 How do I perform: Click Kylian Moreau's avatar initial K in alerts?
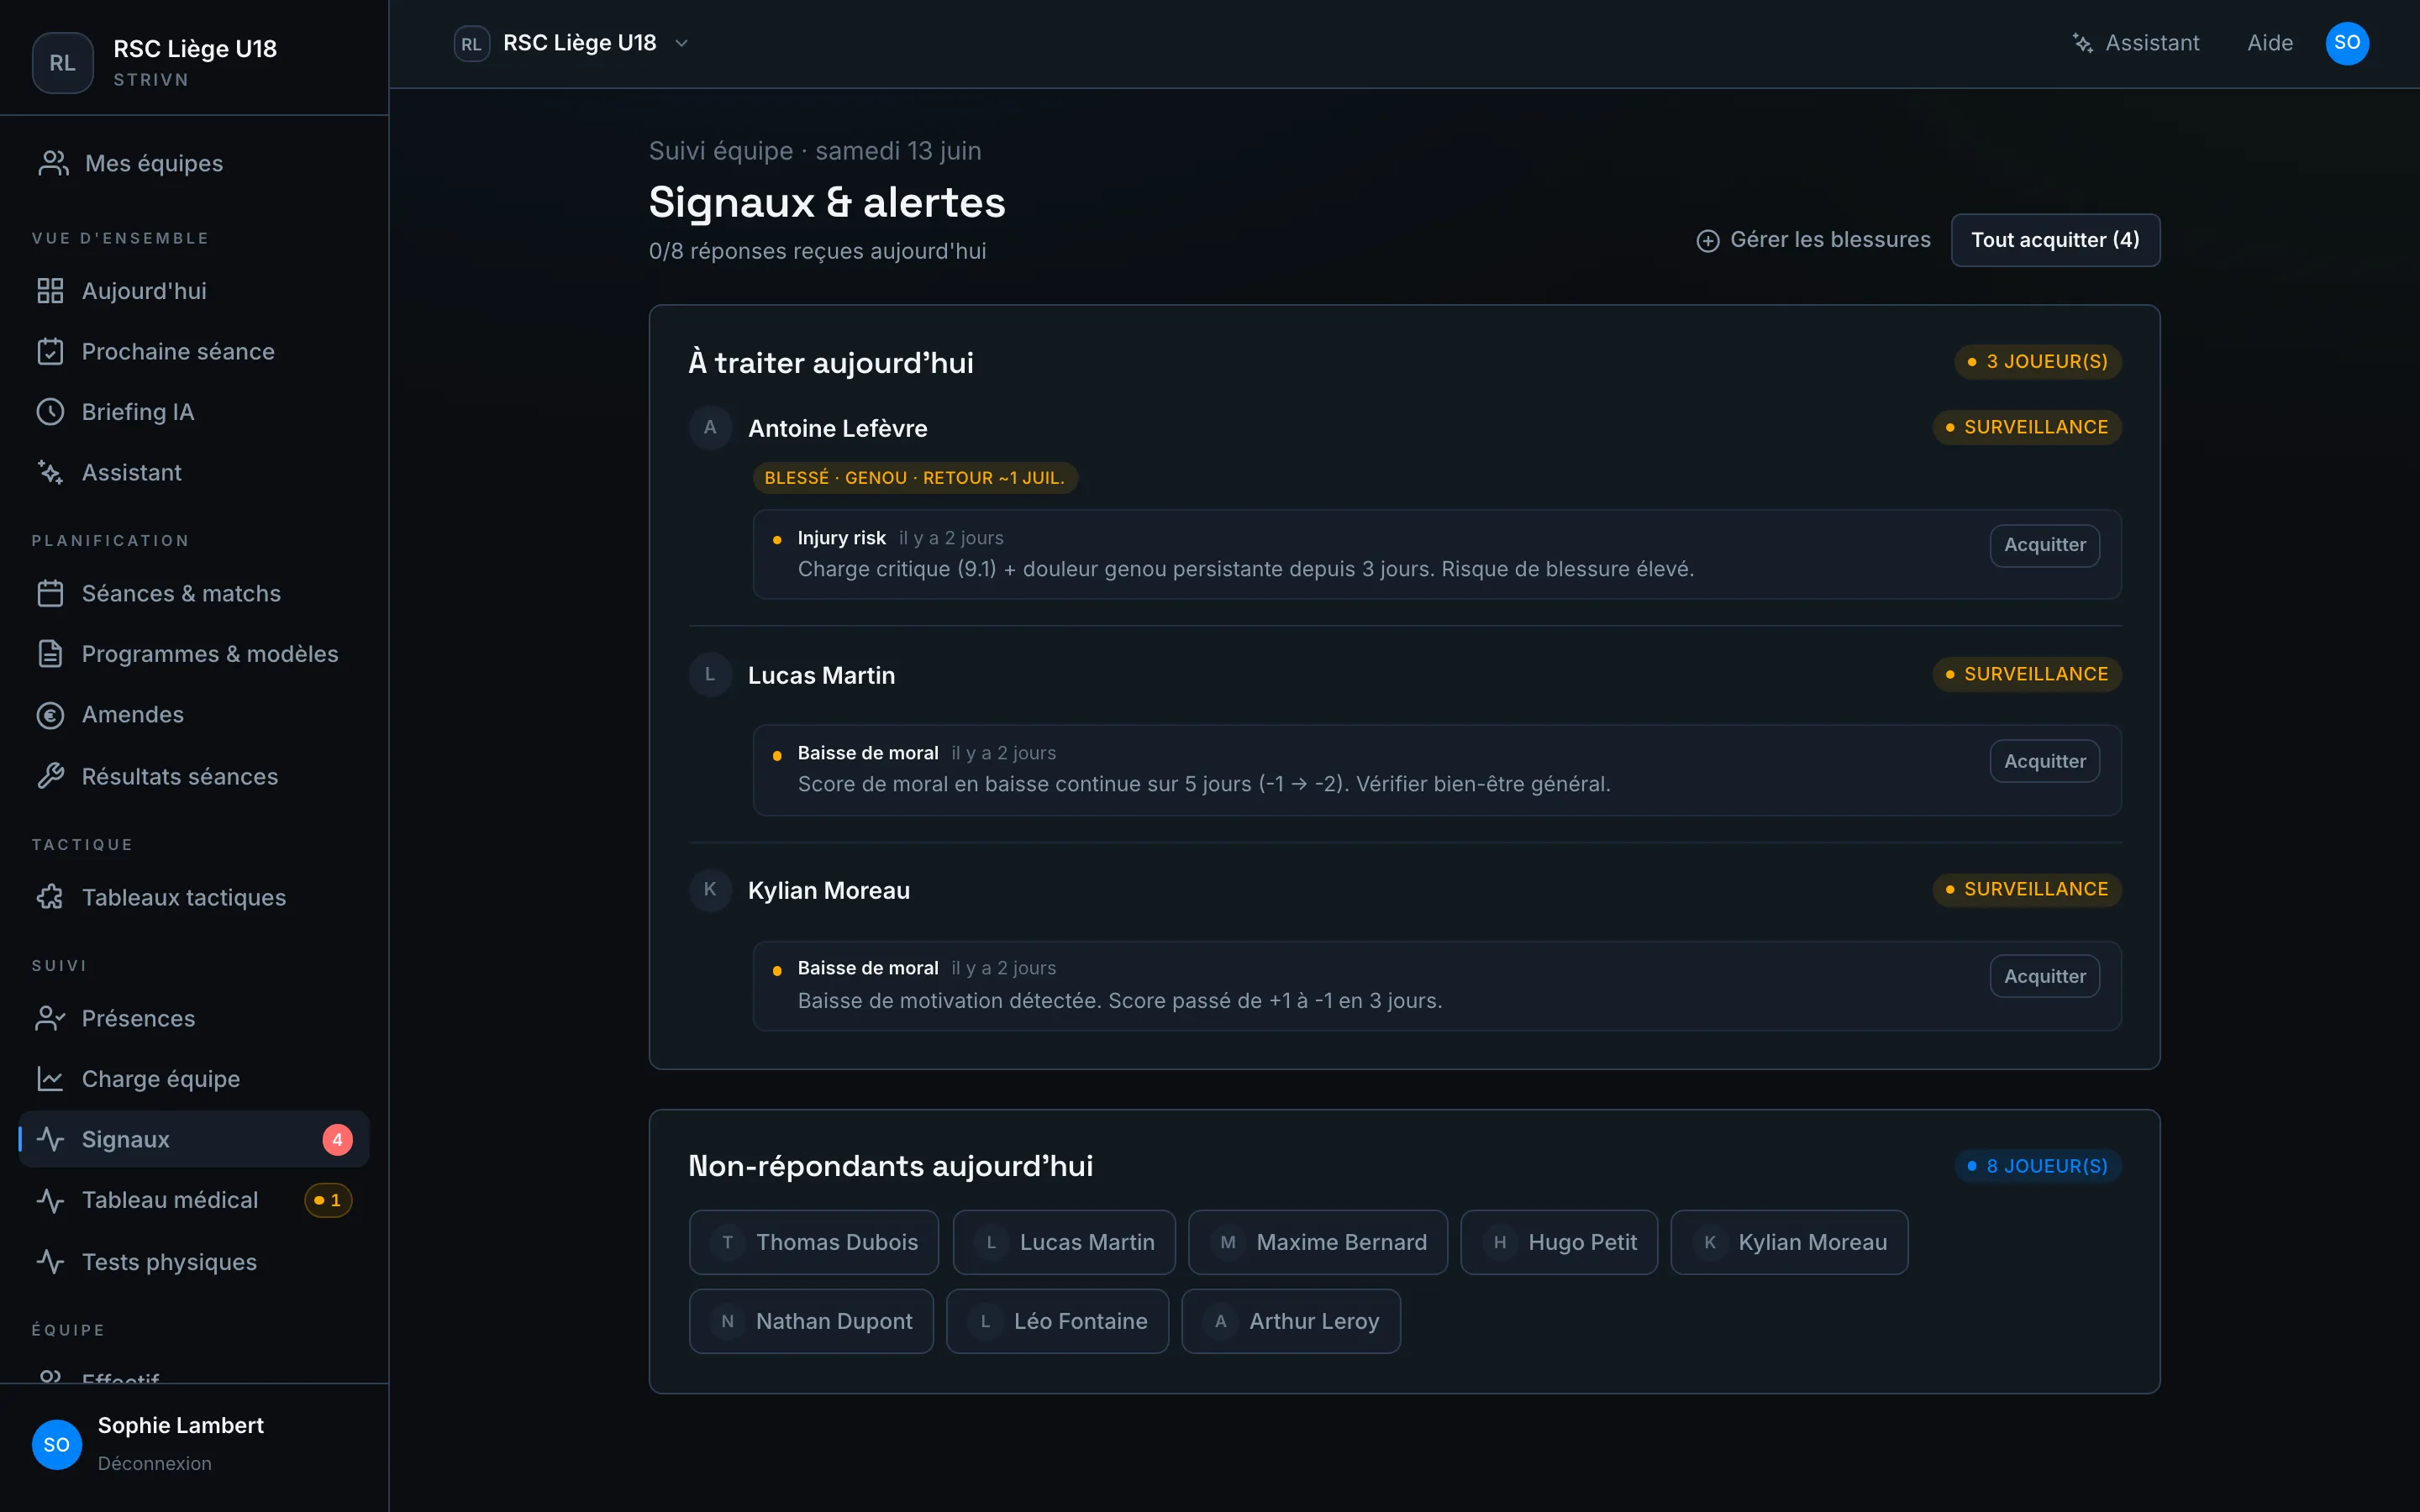pos(710,890)
